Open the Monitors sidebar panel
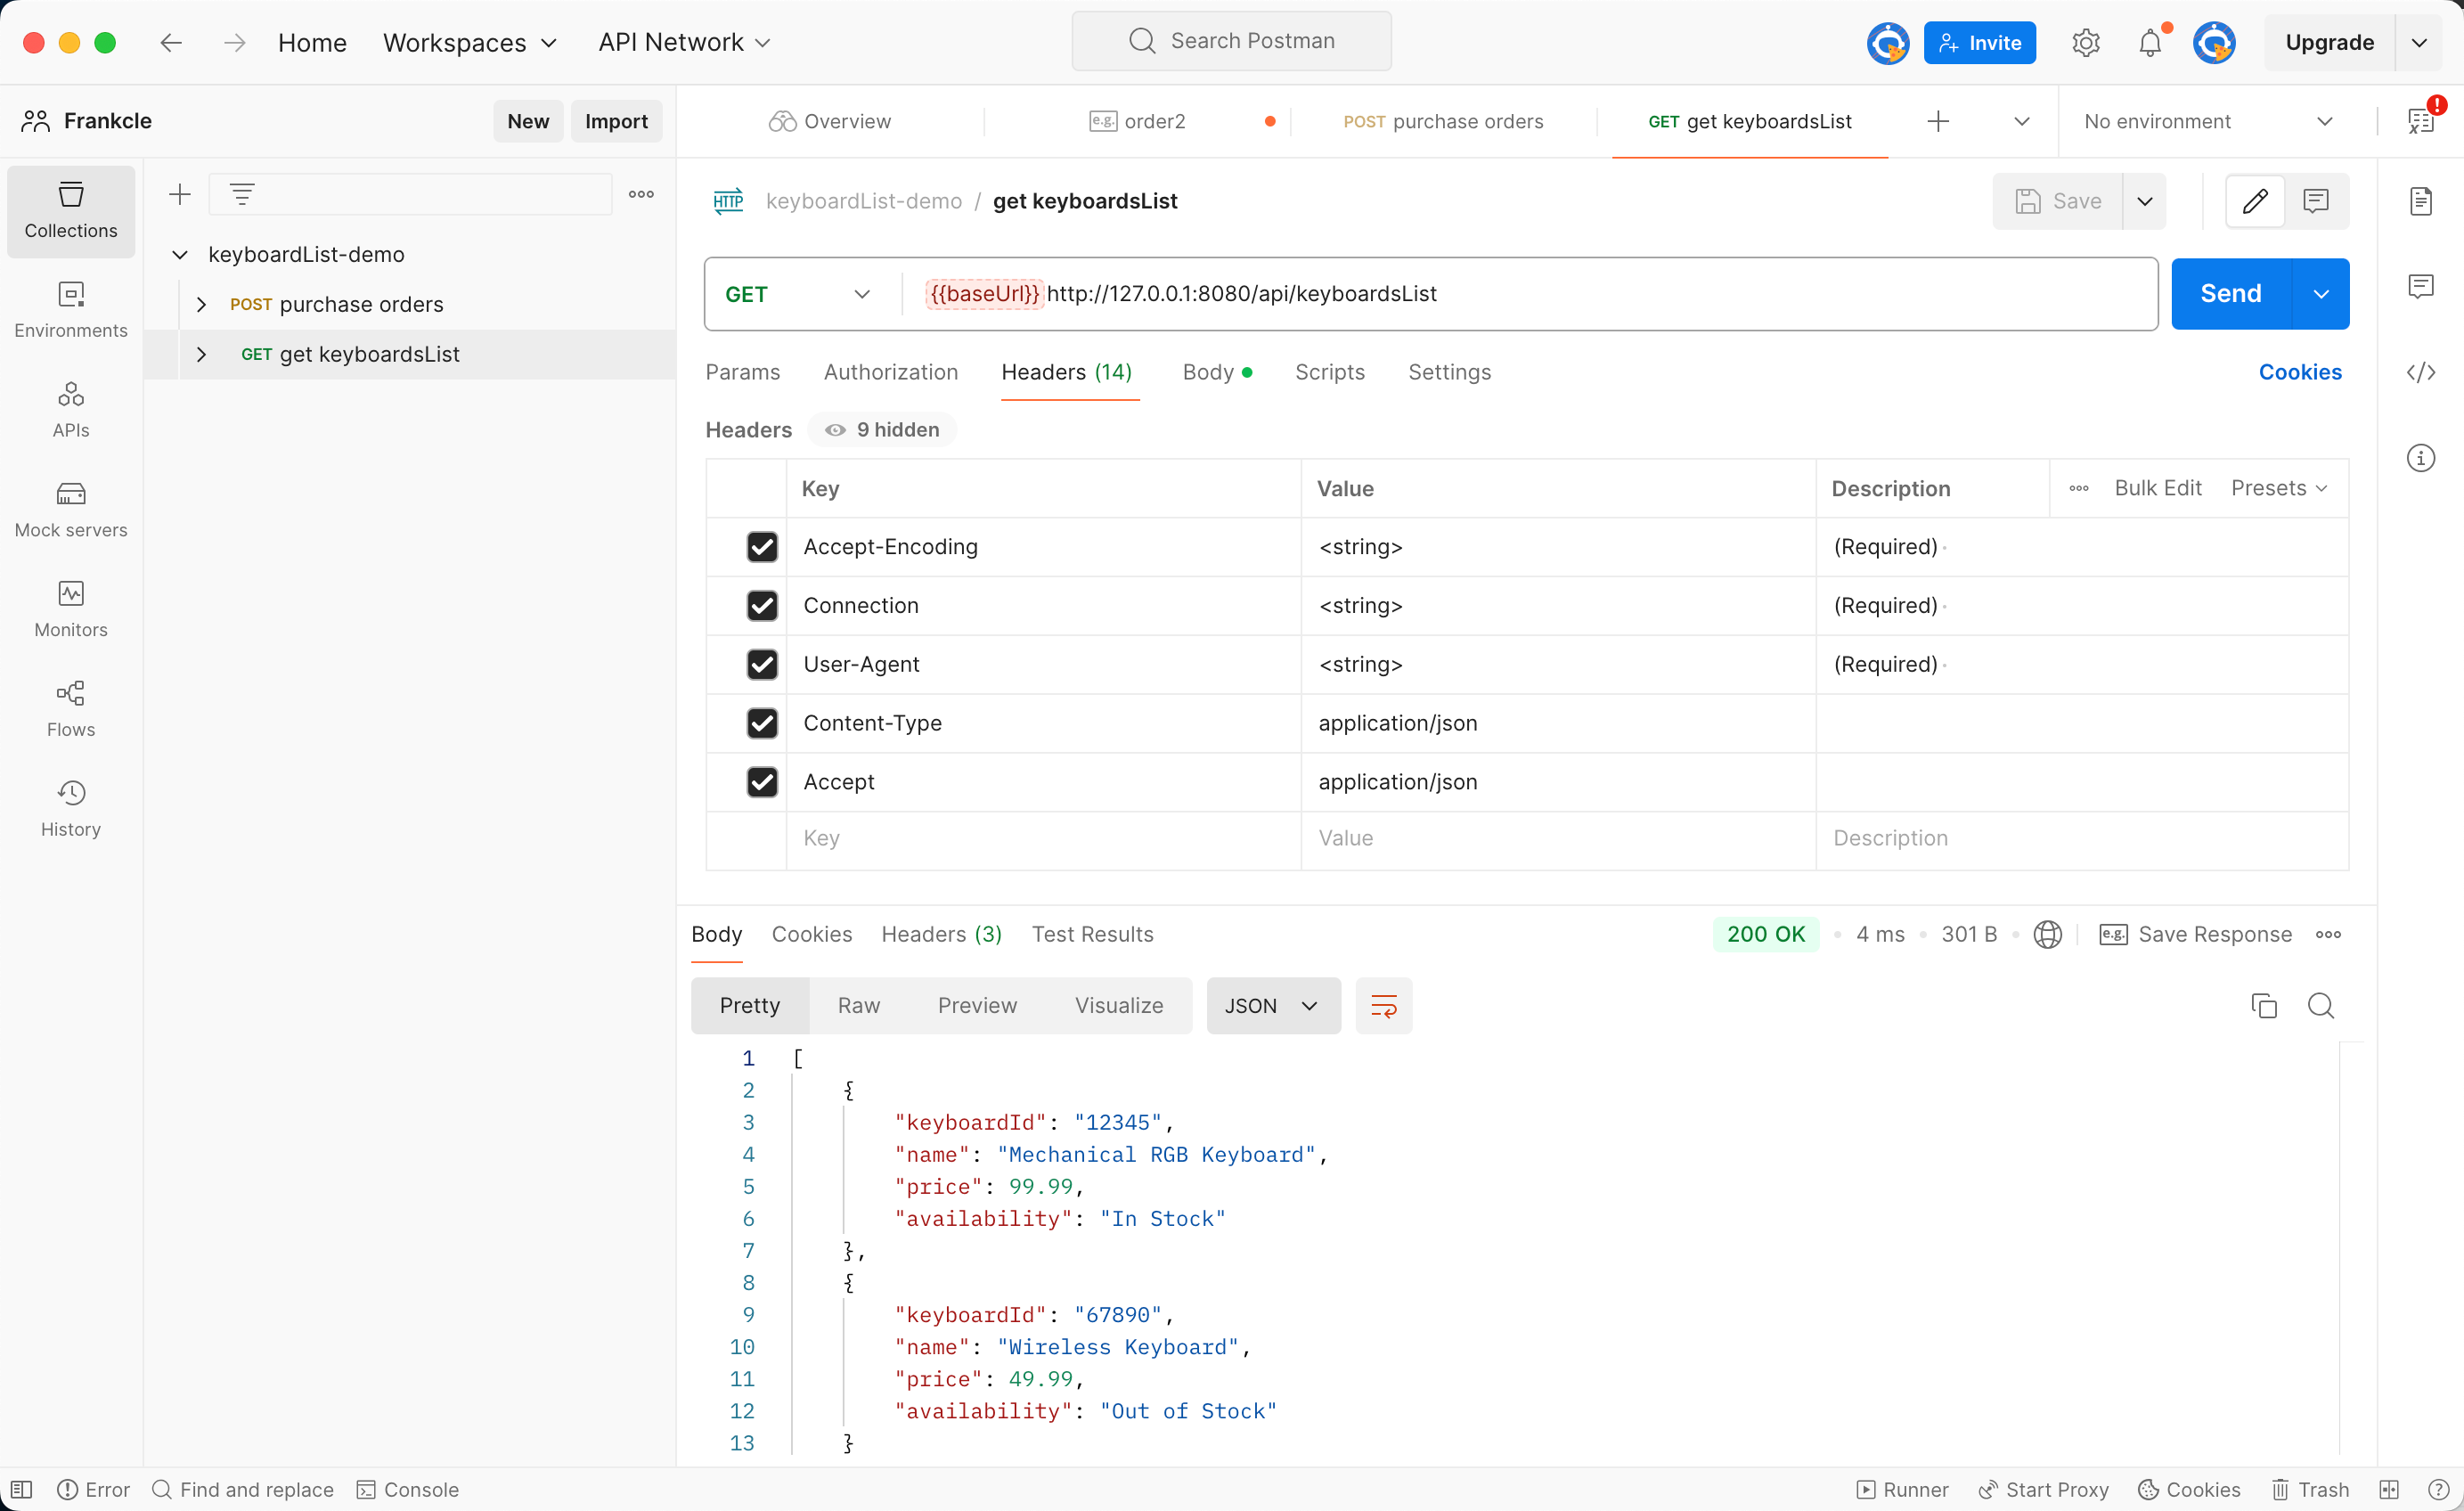 tap(71, 610)
